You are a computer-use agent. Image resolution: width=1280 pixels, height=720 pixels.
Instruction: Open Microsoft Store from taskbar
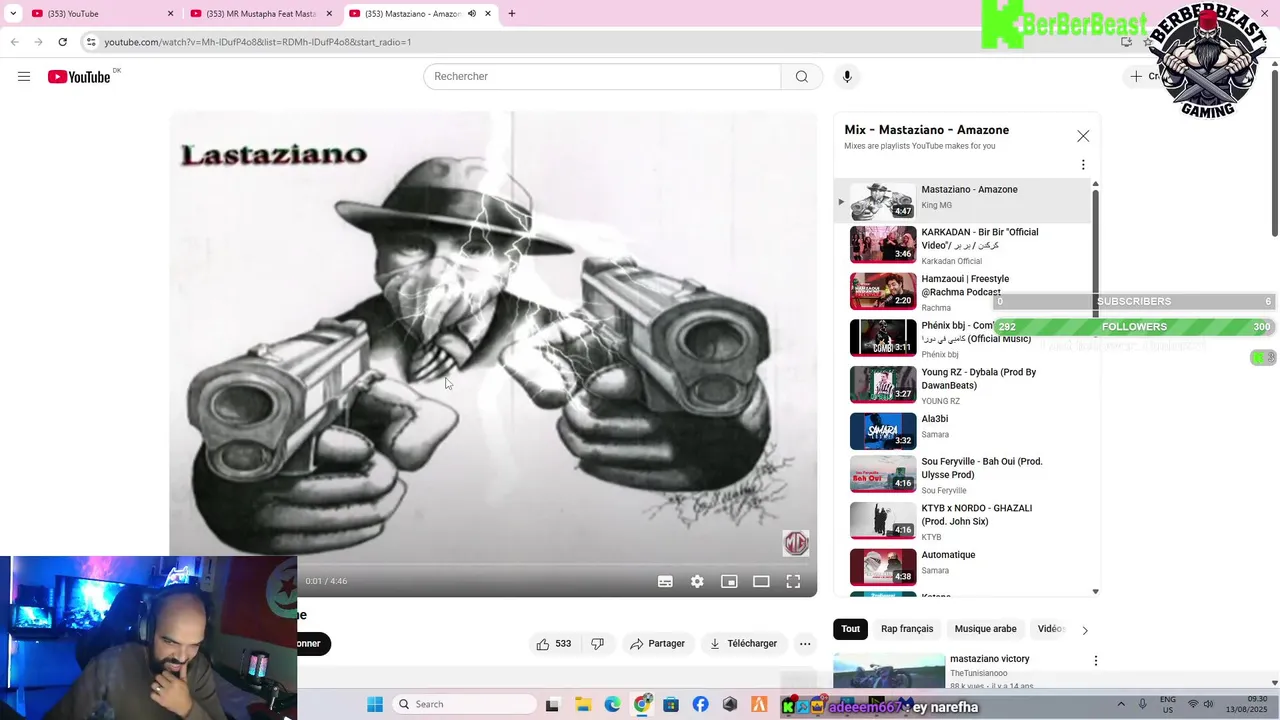(x=671, y=704)
